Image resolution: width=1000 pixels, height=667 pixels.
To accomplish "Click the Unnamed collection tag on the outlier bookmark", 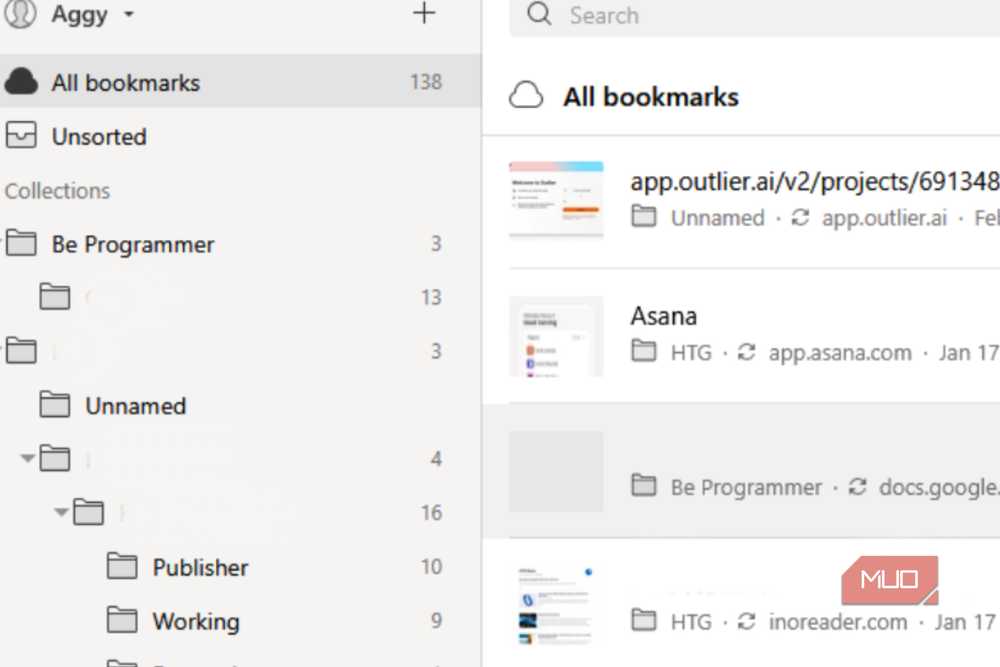I will [x=717, y=218].
